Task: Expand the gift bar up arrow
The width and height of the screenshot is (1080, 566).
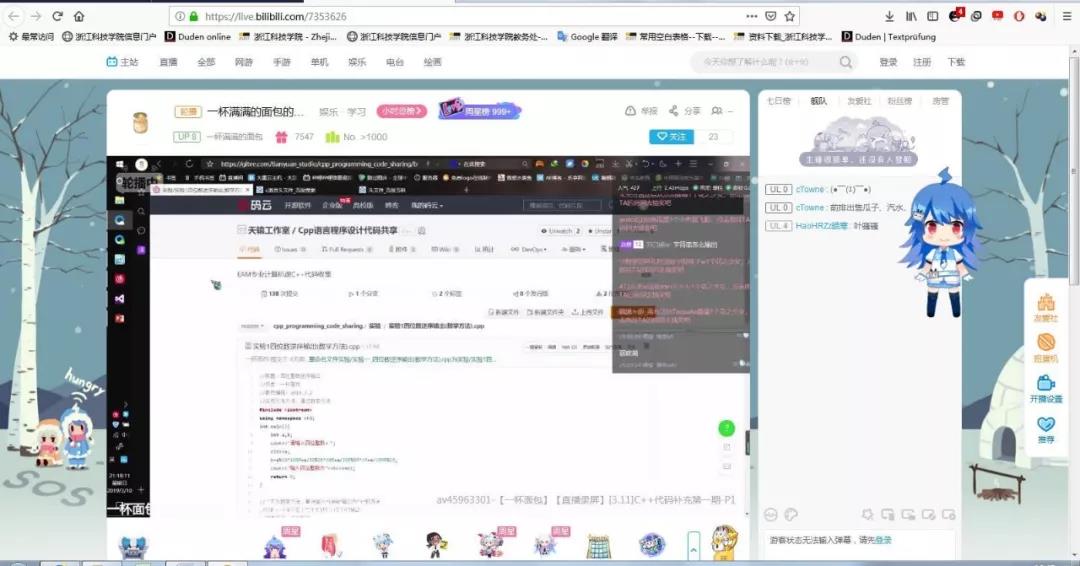Action: 694,545
